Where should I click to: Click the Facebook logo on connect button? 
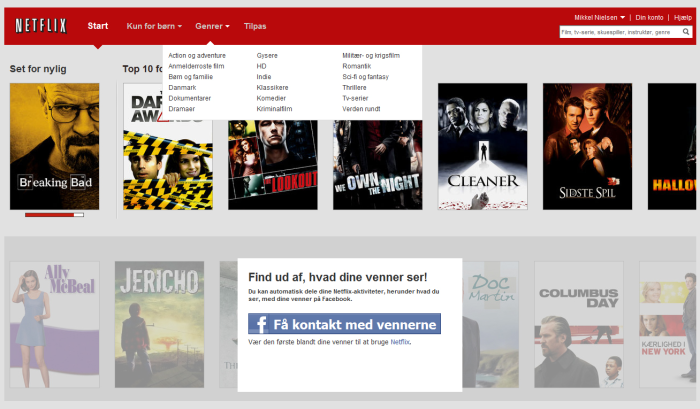click(x=259, y=324)
